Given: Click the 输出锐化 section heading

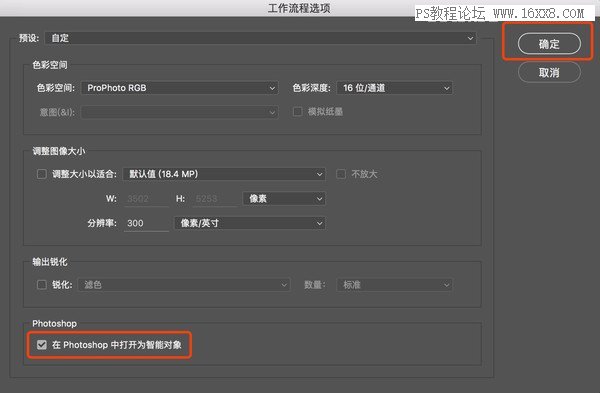Looking at the screenshot, I should pyautogui.click(x=50, y=262).
